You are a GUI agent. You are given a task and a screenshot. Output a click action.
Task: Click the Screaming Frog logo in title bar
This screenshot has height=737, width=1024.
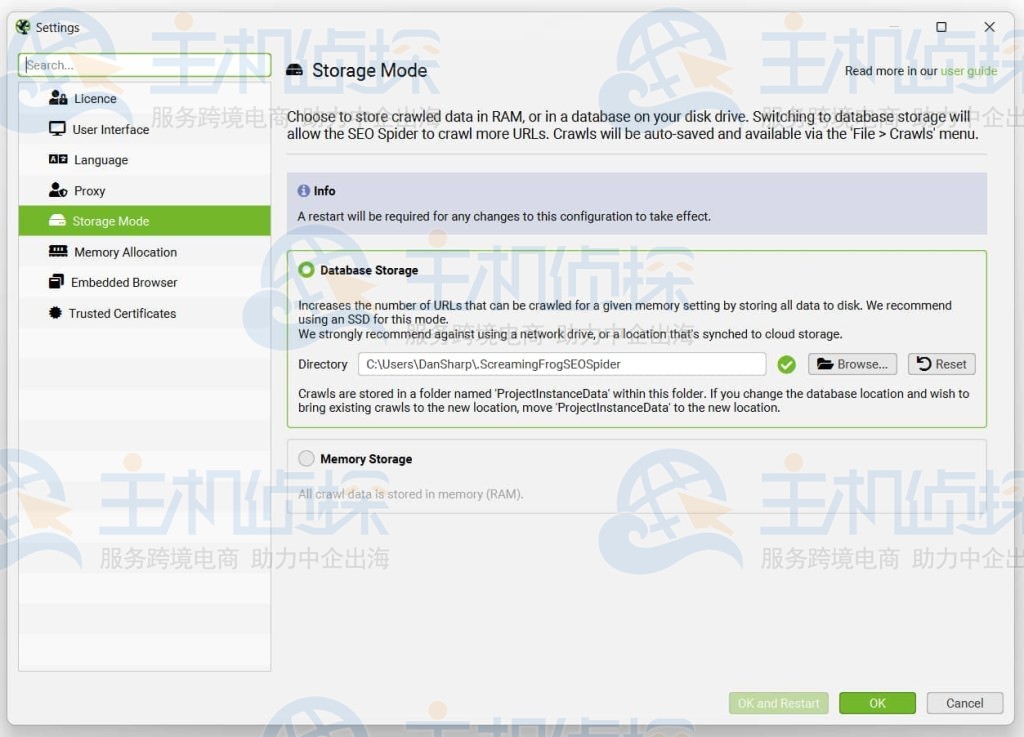24,27
